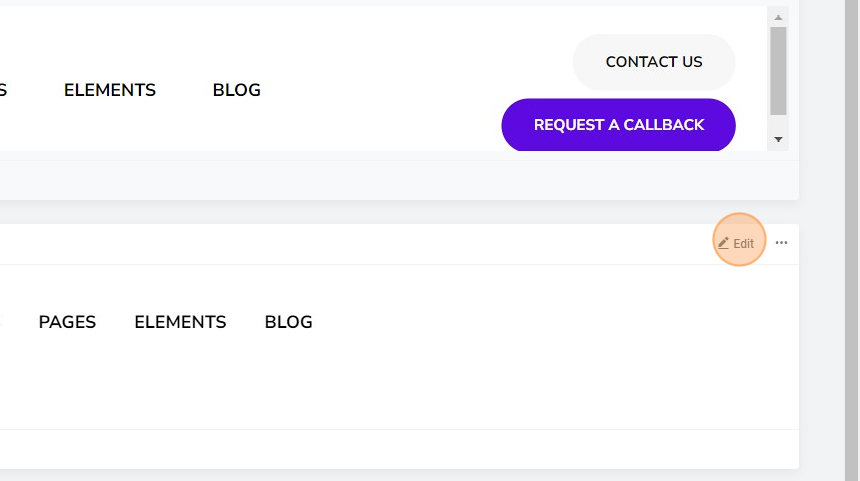Select BLOG in the upper header preview
Screen dimensions: 860x481
[x=236, y=90]
